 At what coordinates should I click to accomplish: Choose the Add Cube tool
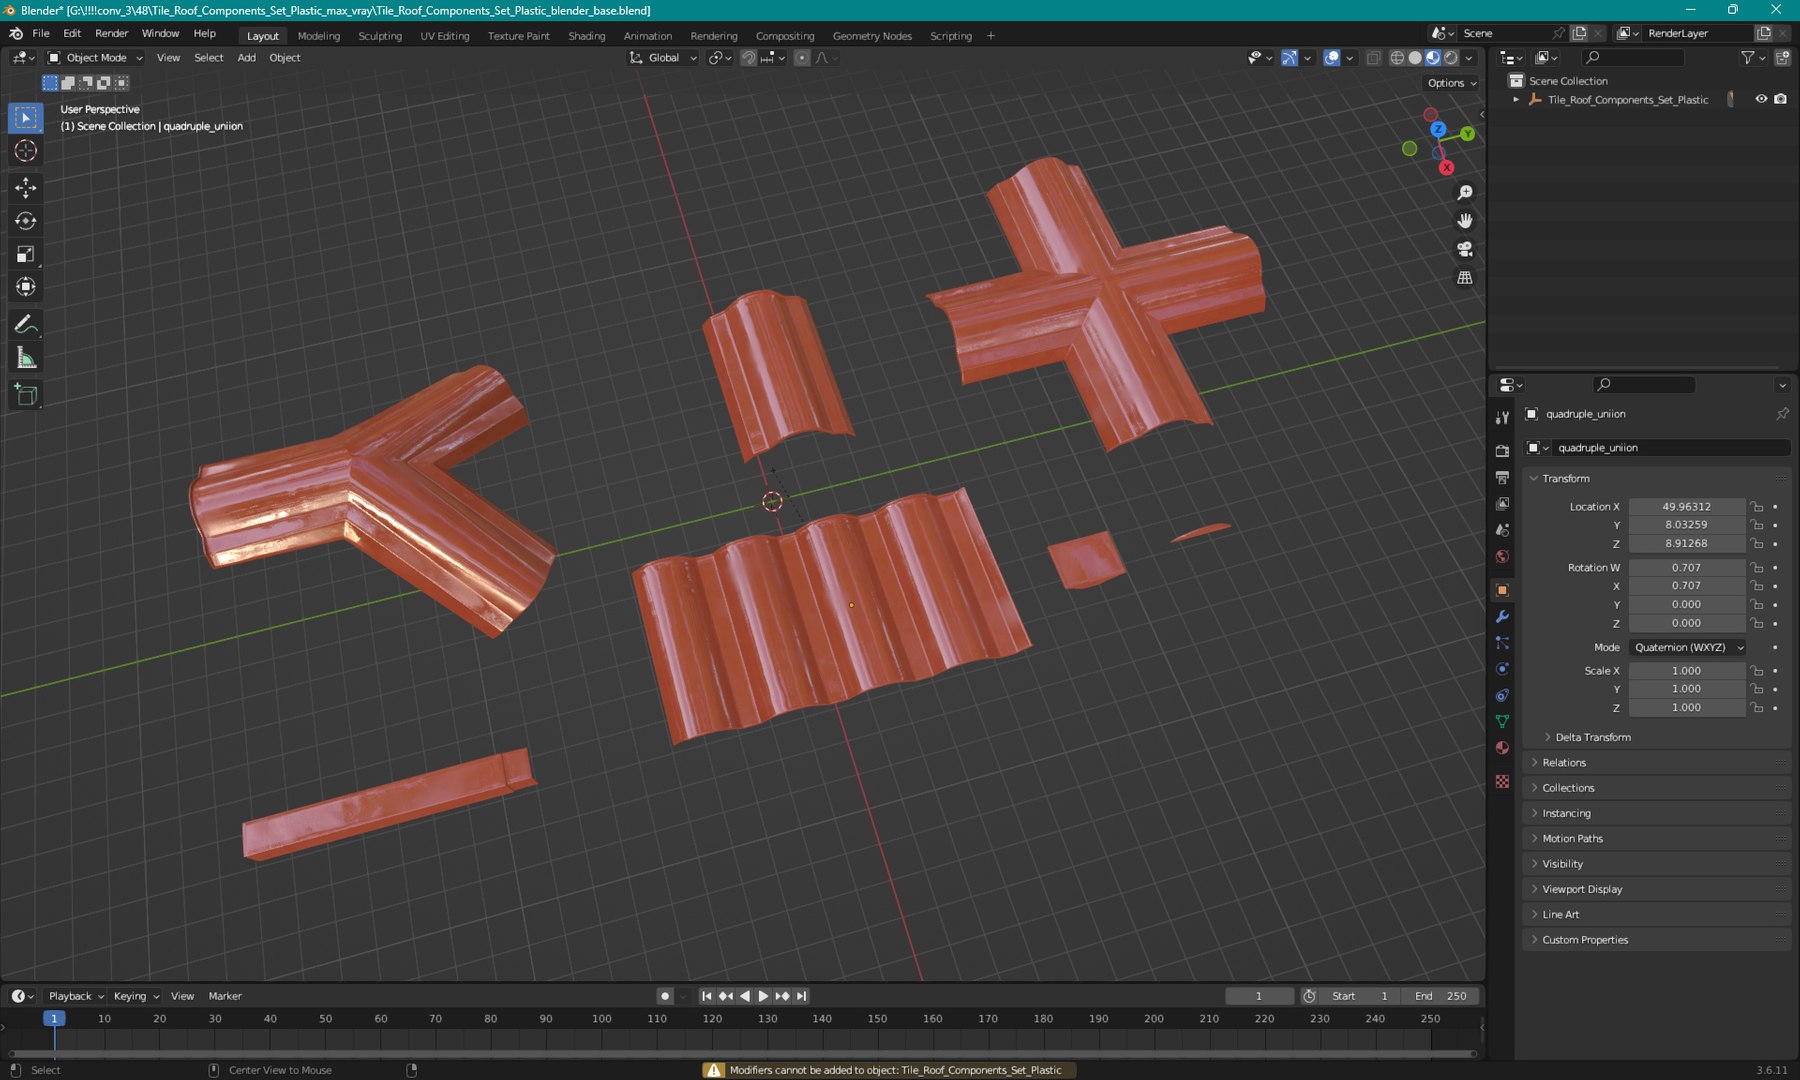[26, 395]
